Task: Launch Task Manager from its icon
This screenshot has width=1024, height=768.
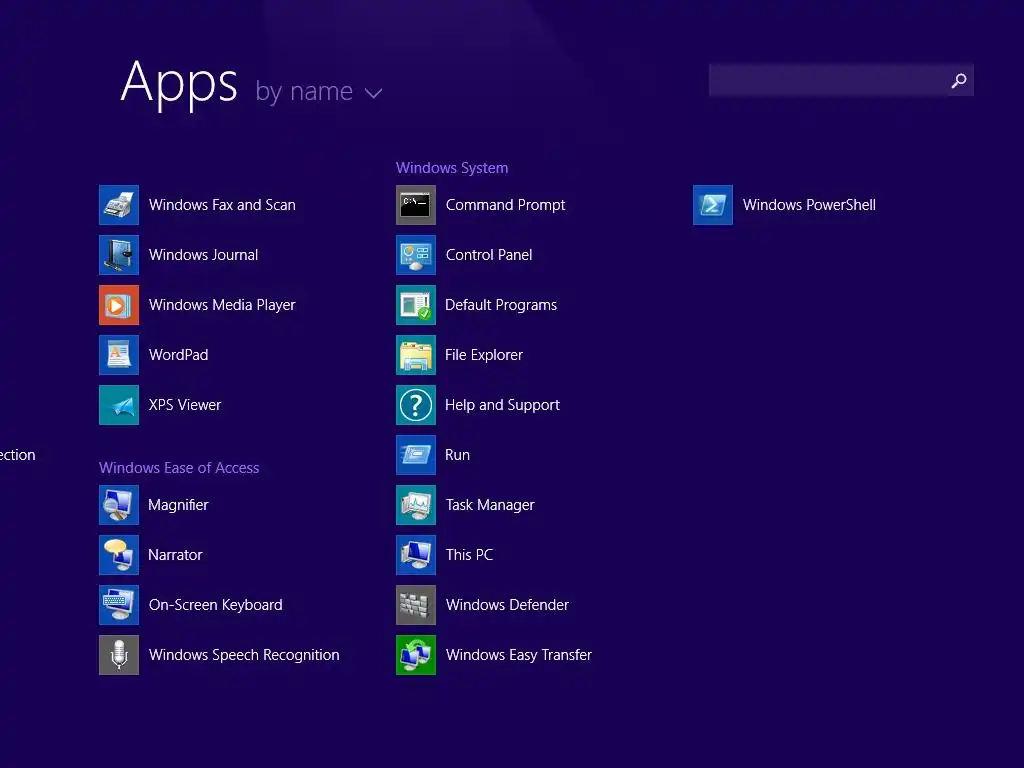Action: (x=416, y=505)
